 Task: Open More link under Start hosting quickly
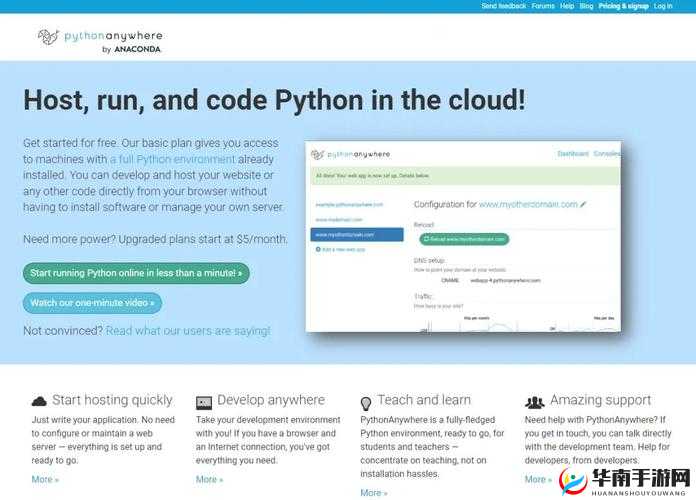coord(45,480)
